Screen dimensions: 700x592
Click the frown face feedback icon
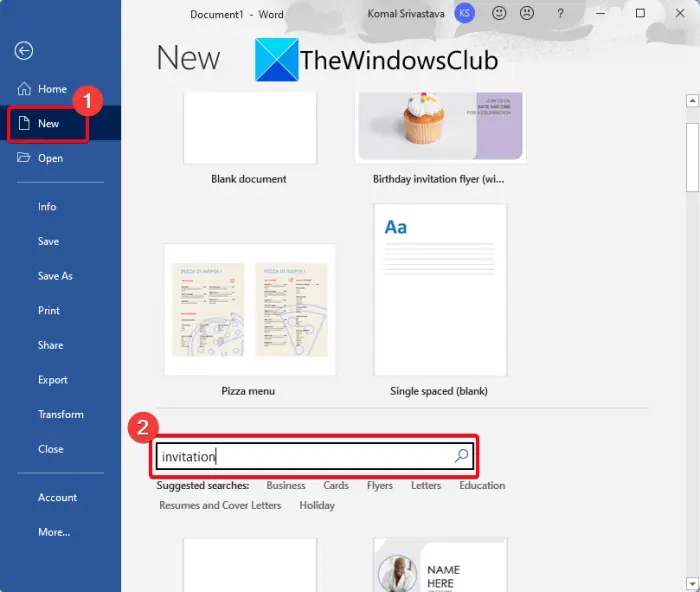527,13
